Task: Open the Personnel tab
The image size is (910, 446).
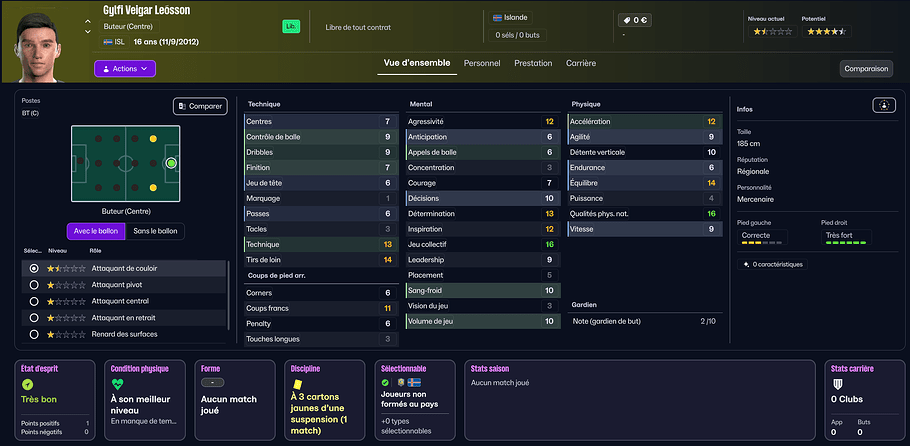Action: click(x=482, y=64)
